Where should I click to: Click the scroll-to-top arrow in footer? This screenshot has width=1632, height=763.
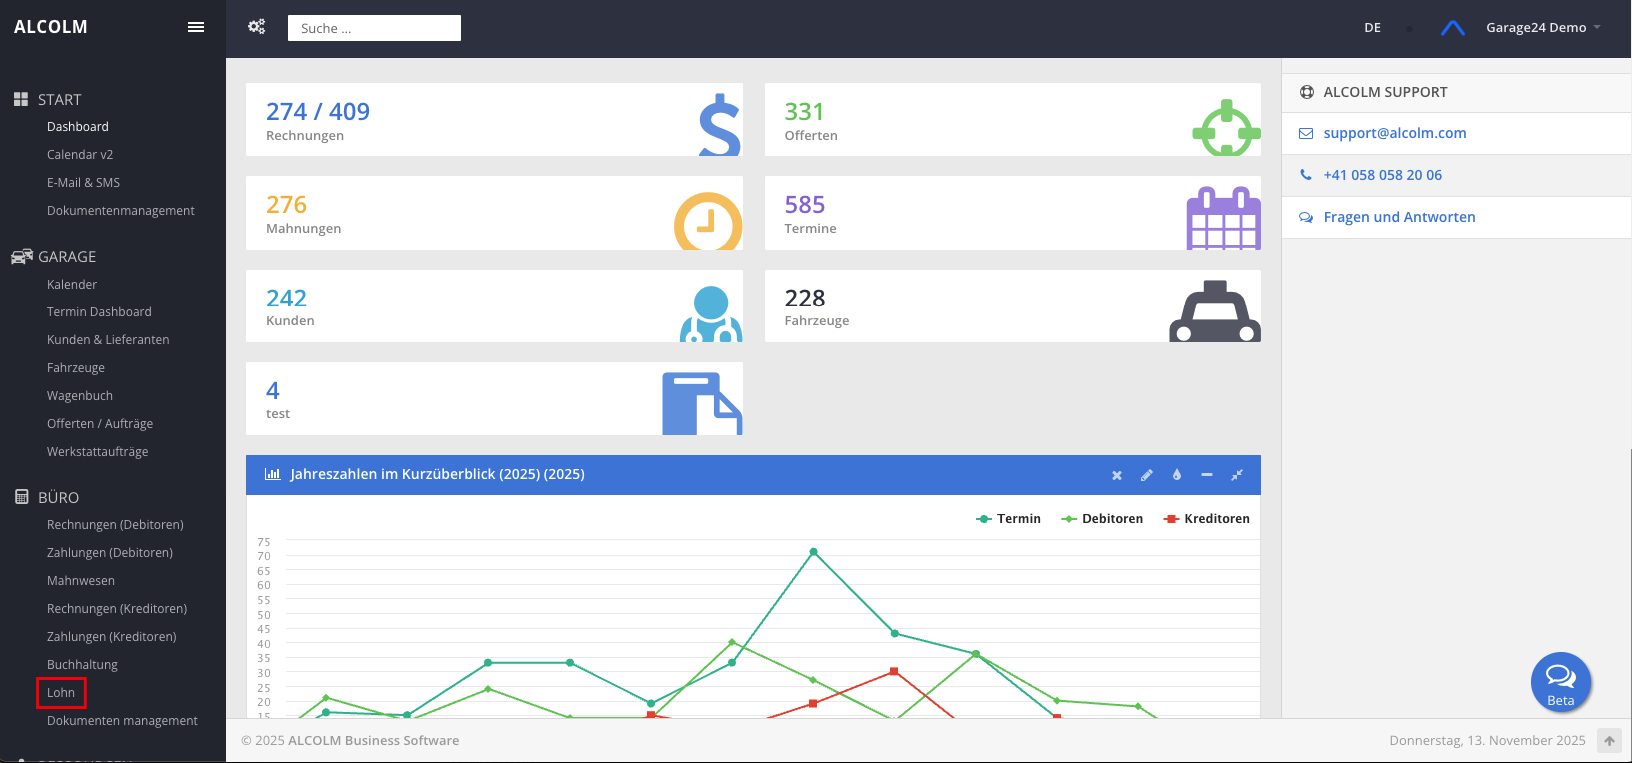(1609, 741)
